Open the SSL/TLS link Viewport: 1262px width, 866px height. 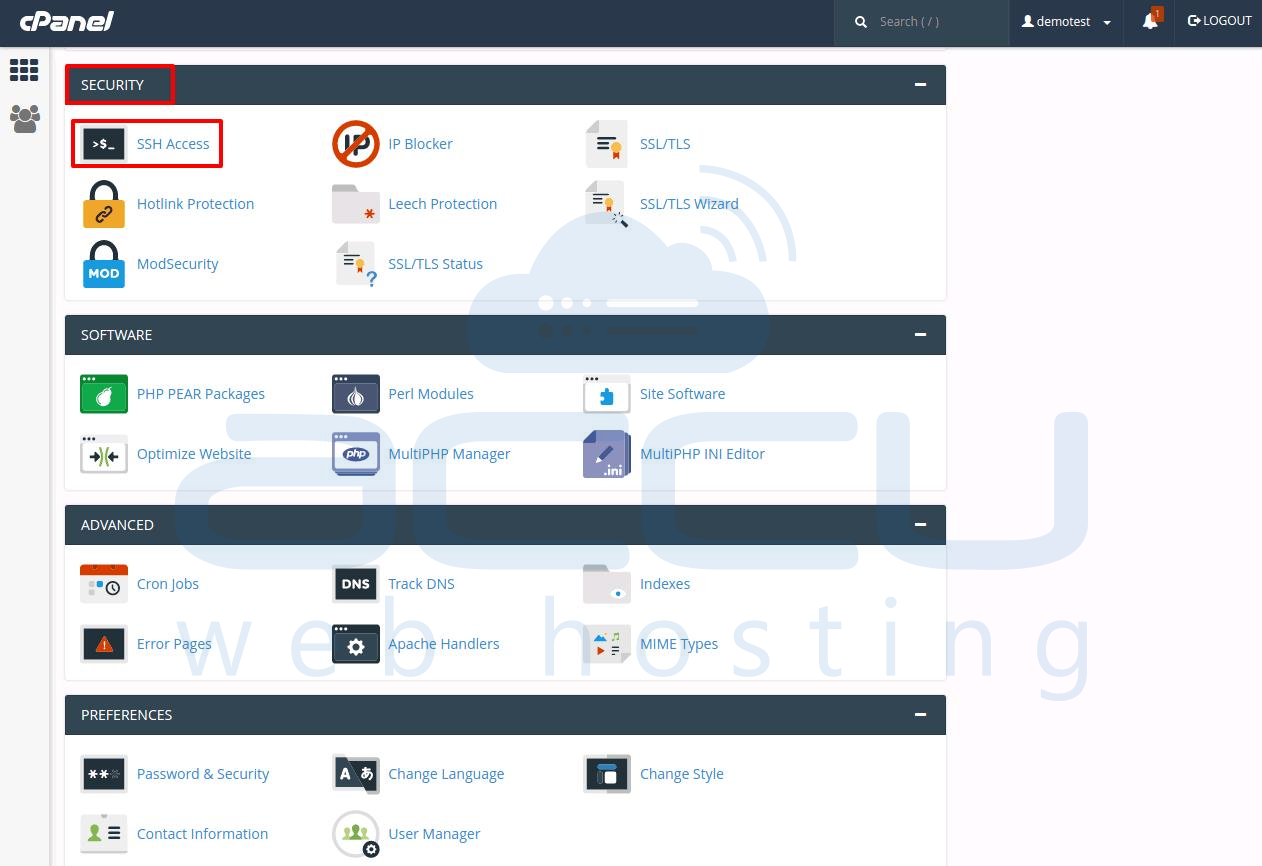(x=665, y=144)
